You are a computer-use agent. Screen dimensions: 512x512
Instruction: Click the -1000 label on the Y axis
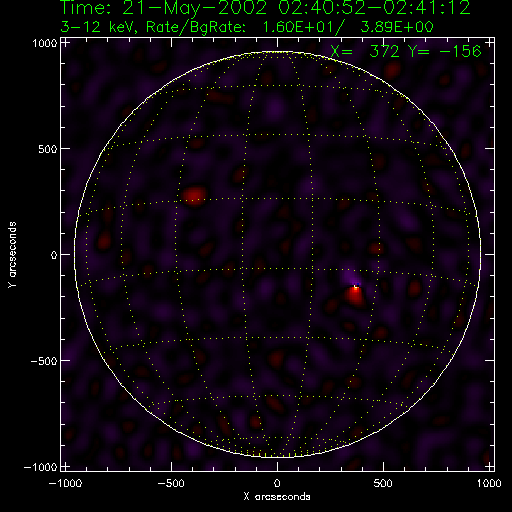41,467
